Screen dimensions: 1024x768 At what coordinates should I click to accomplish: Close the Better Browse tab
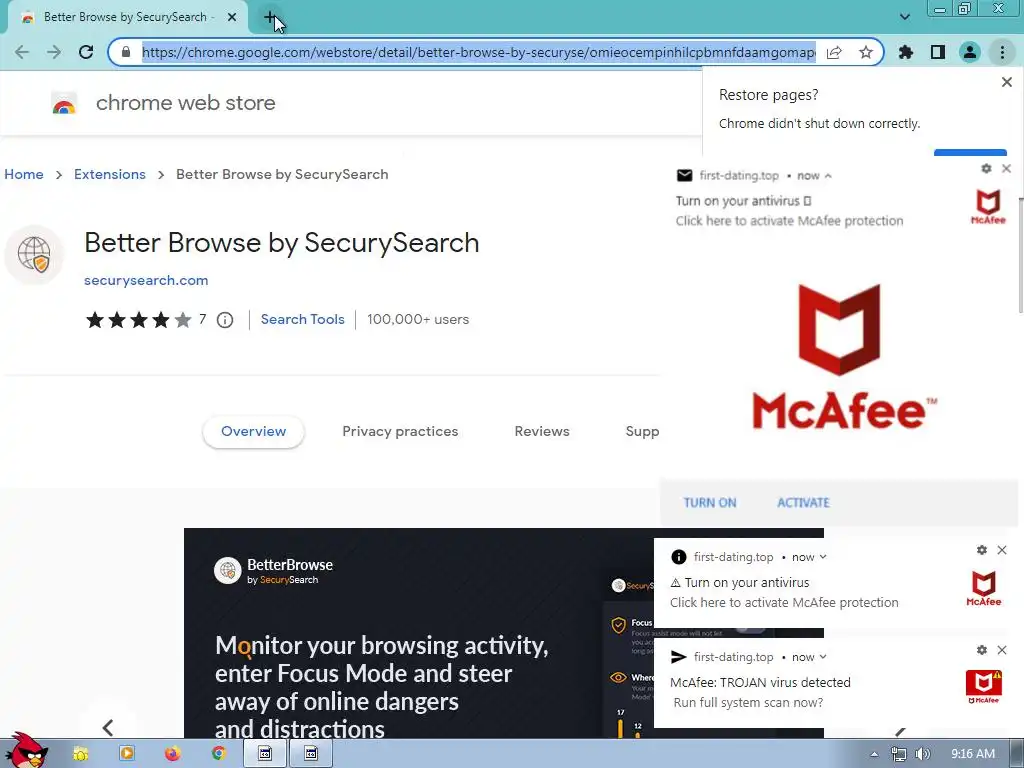pyautogui.click(x=232, y=18)
